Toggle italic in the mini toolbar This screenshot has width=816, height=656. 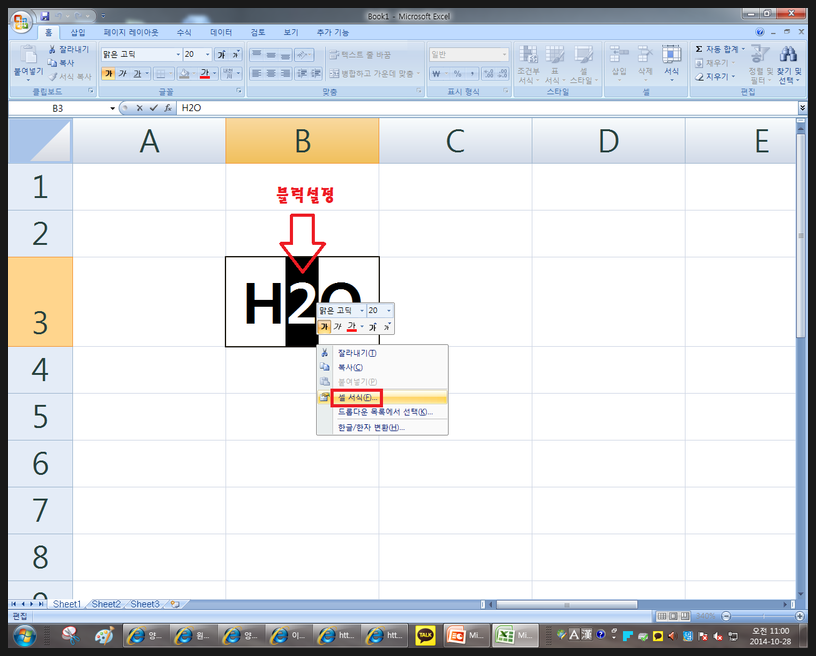click(x=338, y=326)
